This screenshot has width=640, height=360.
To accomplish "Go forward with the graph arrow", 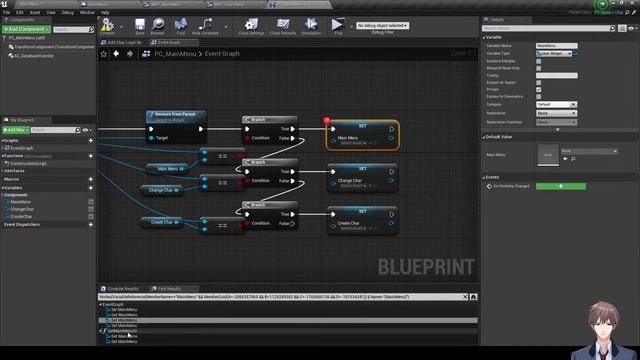I will click(x=130, y=53).
